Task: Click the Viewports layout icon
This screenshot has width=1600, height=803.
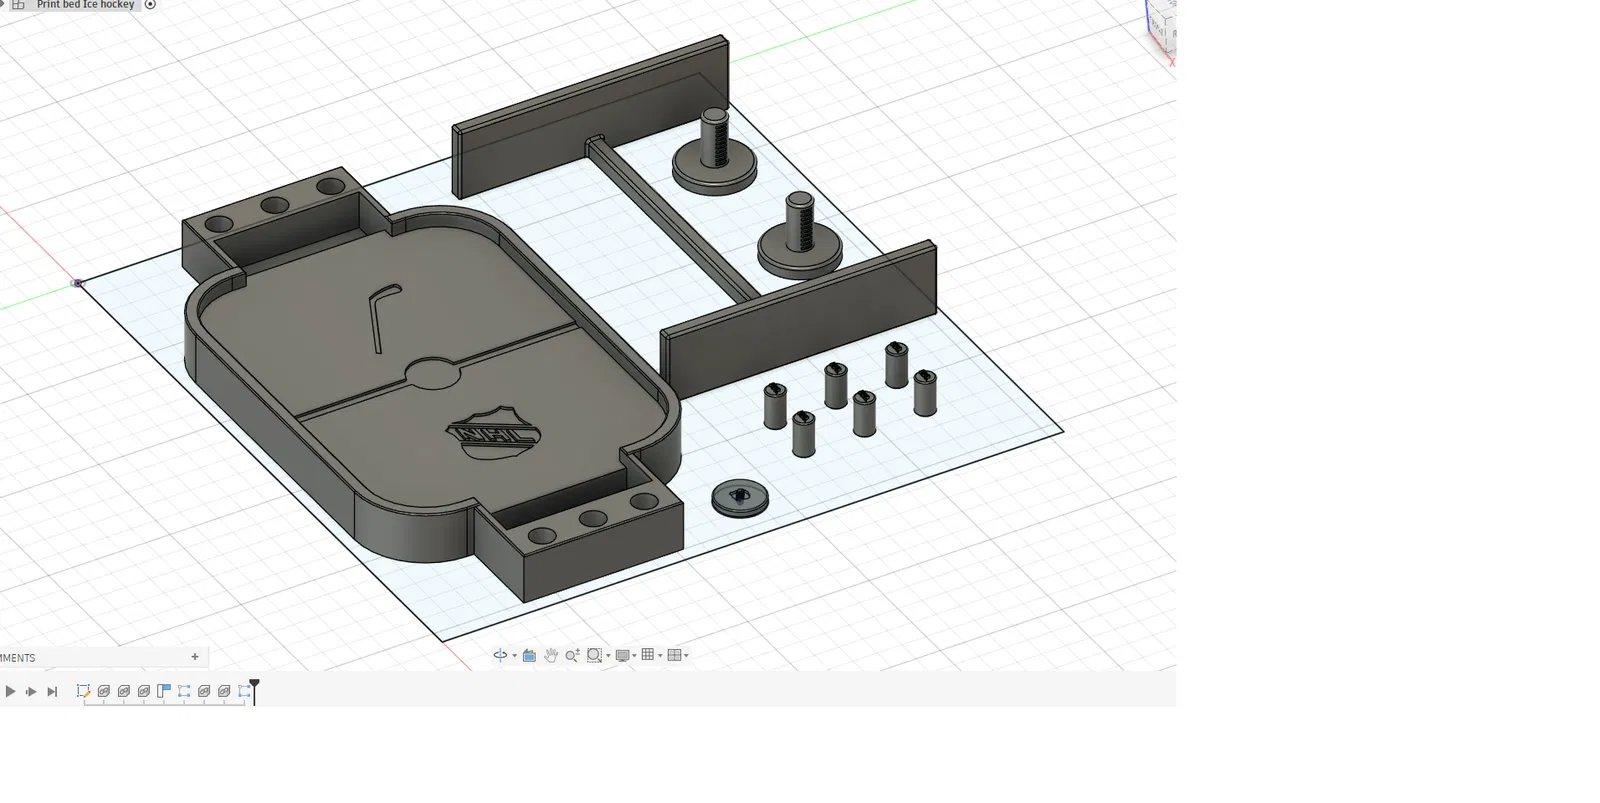Action: pos(674,655)
